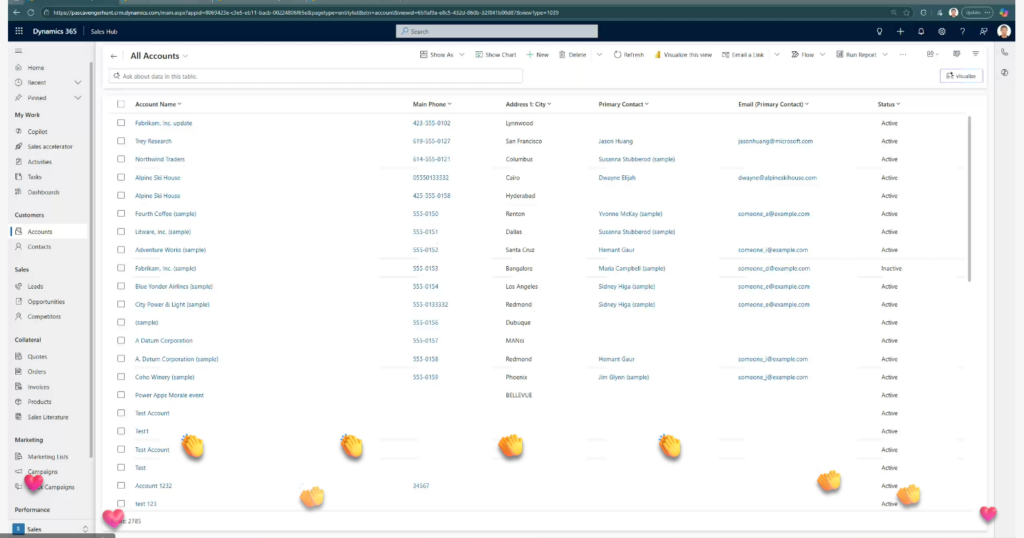Screen dimensions: 1024x538
Task: Open the notifications bell icon
Action: tap(921, 31)
